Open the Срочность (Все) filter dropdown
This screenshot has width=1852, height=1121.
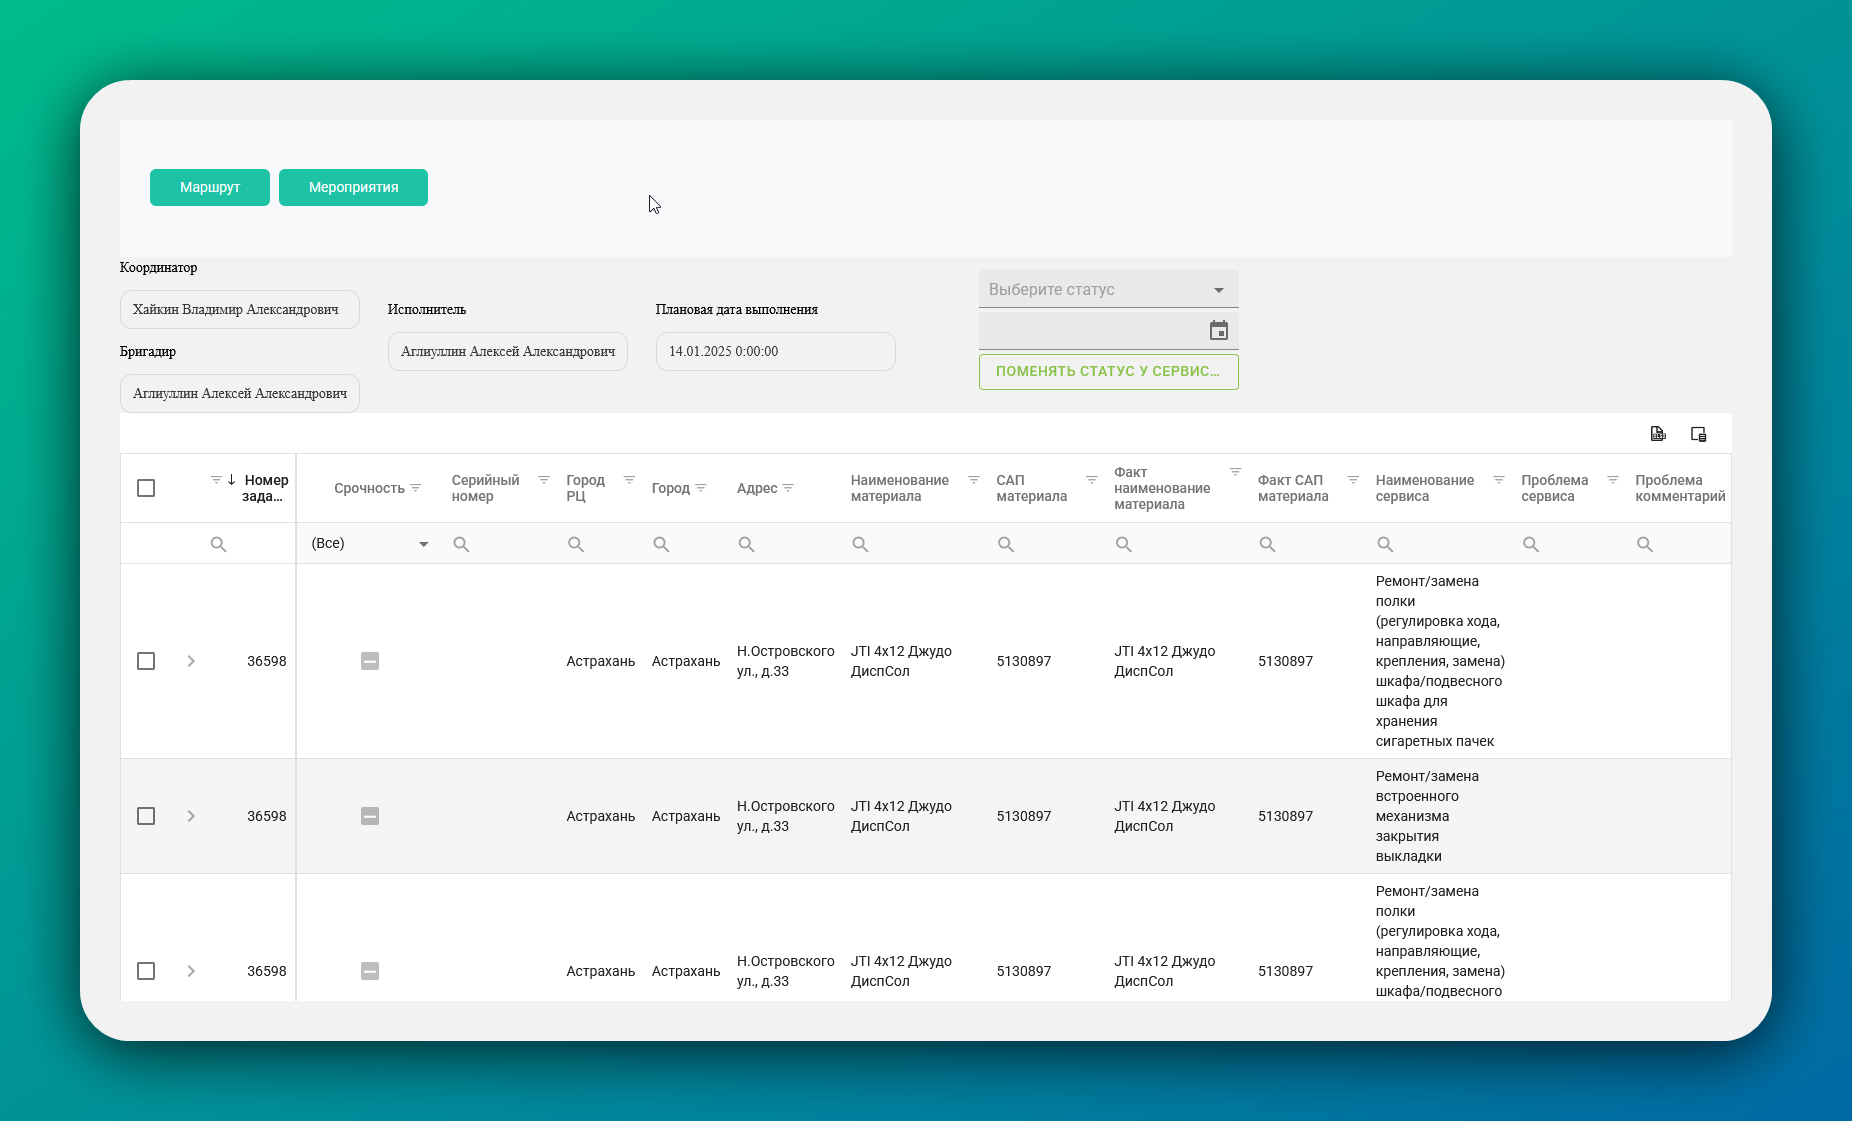pos(370,543)
